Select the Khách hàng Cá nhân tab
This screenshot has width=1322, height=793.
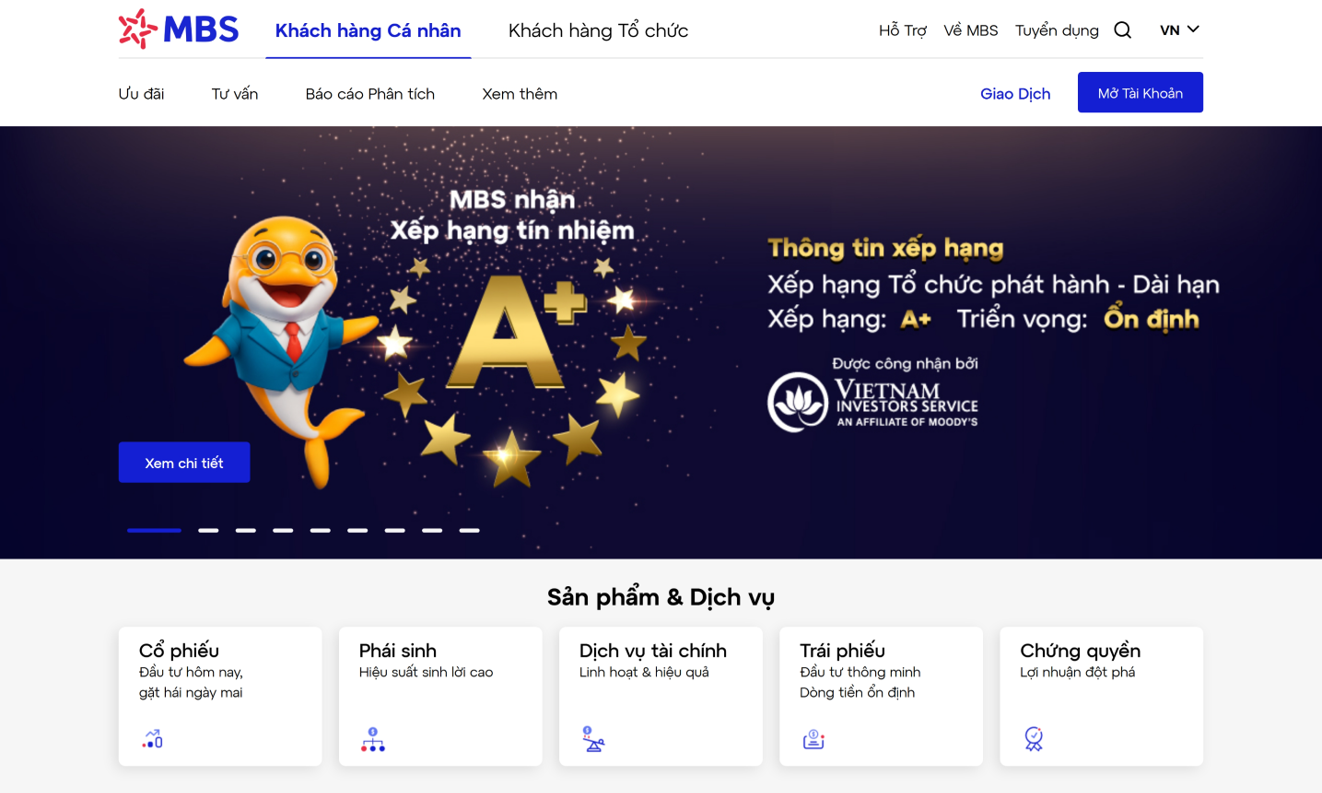[x=368, y=30]
